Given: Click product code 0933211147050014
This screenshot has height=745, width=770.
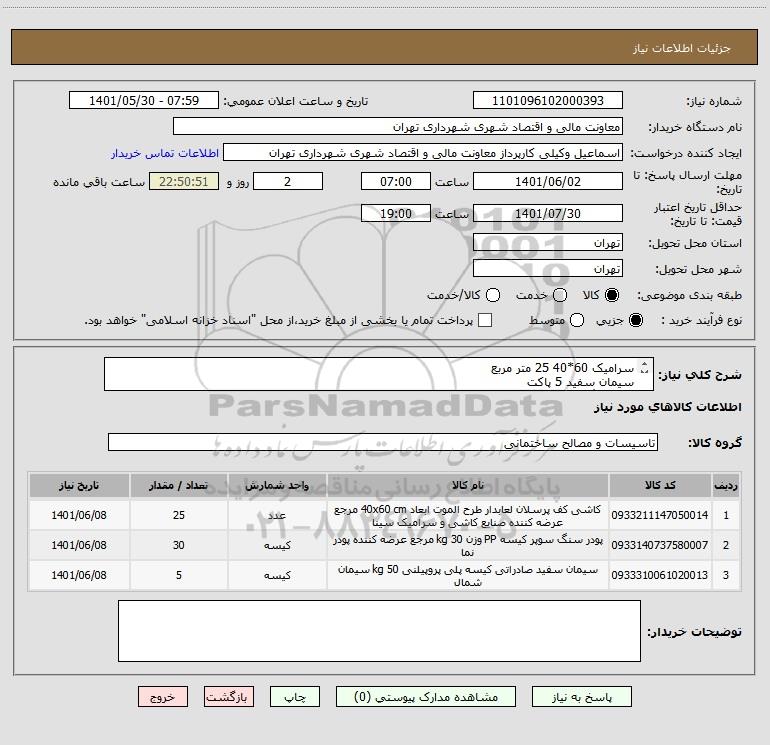Looking at the screenshot, I should 660,515.
